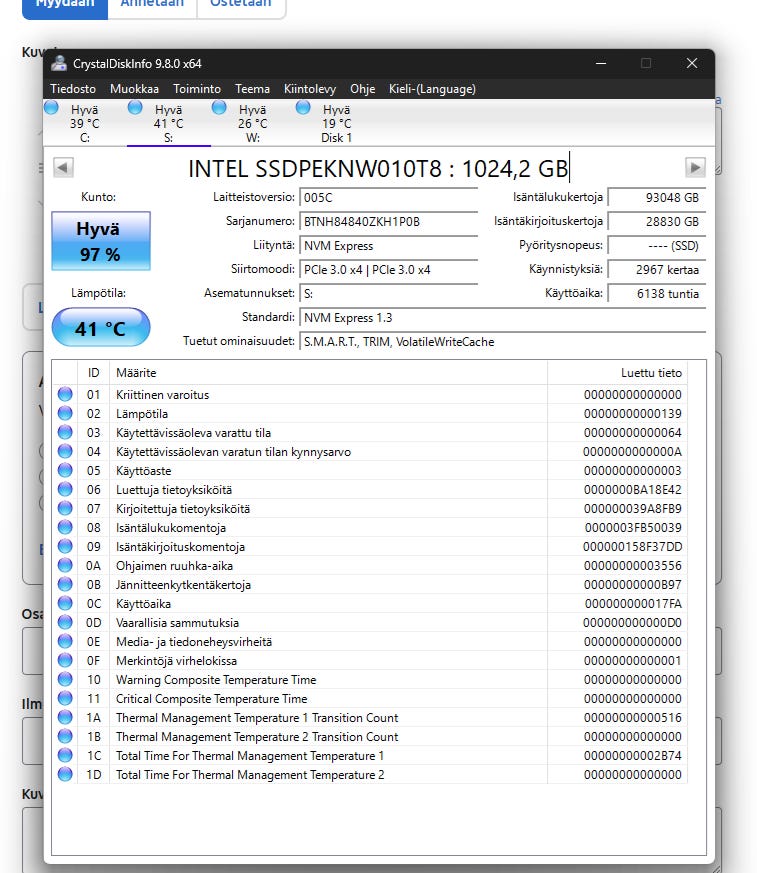This screenshot has width=757, height=873.
Task: Go to next disk with right arrow
Action: tap(695, 168)
